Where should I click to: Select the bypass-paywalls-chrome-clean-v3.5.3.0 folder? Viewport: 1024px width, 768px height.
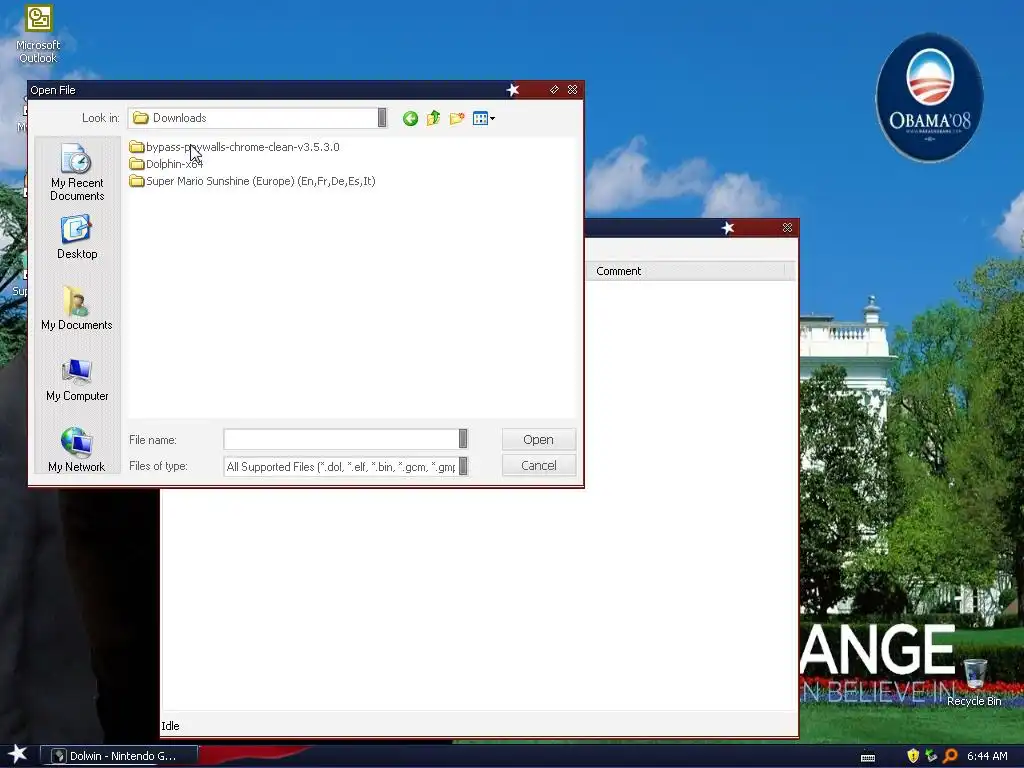[x=234, y=147]
